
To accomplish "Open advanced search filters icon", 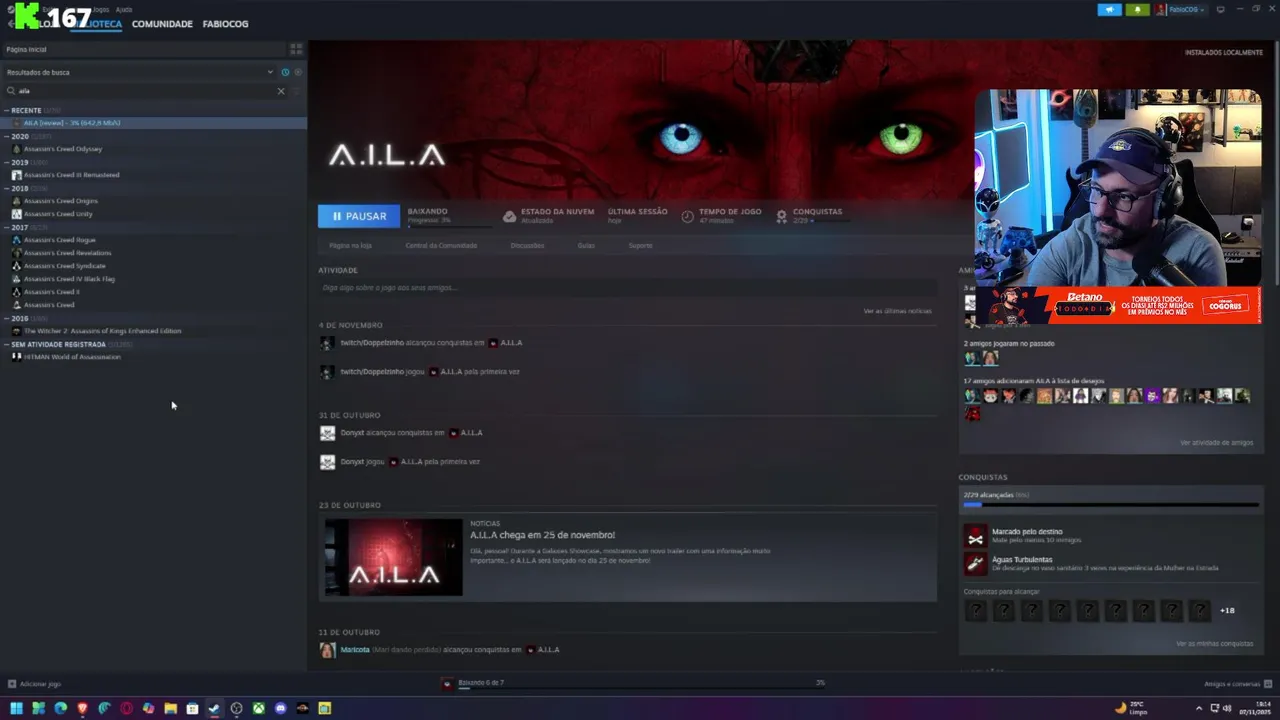I will click(297, 91).
